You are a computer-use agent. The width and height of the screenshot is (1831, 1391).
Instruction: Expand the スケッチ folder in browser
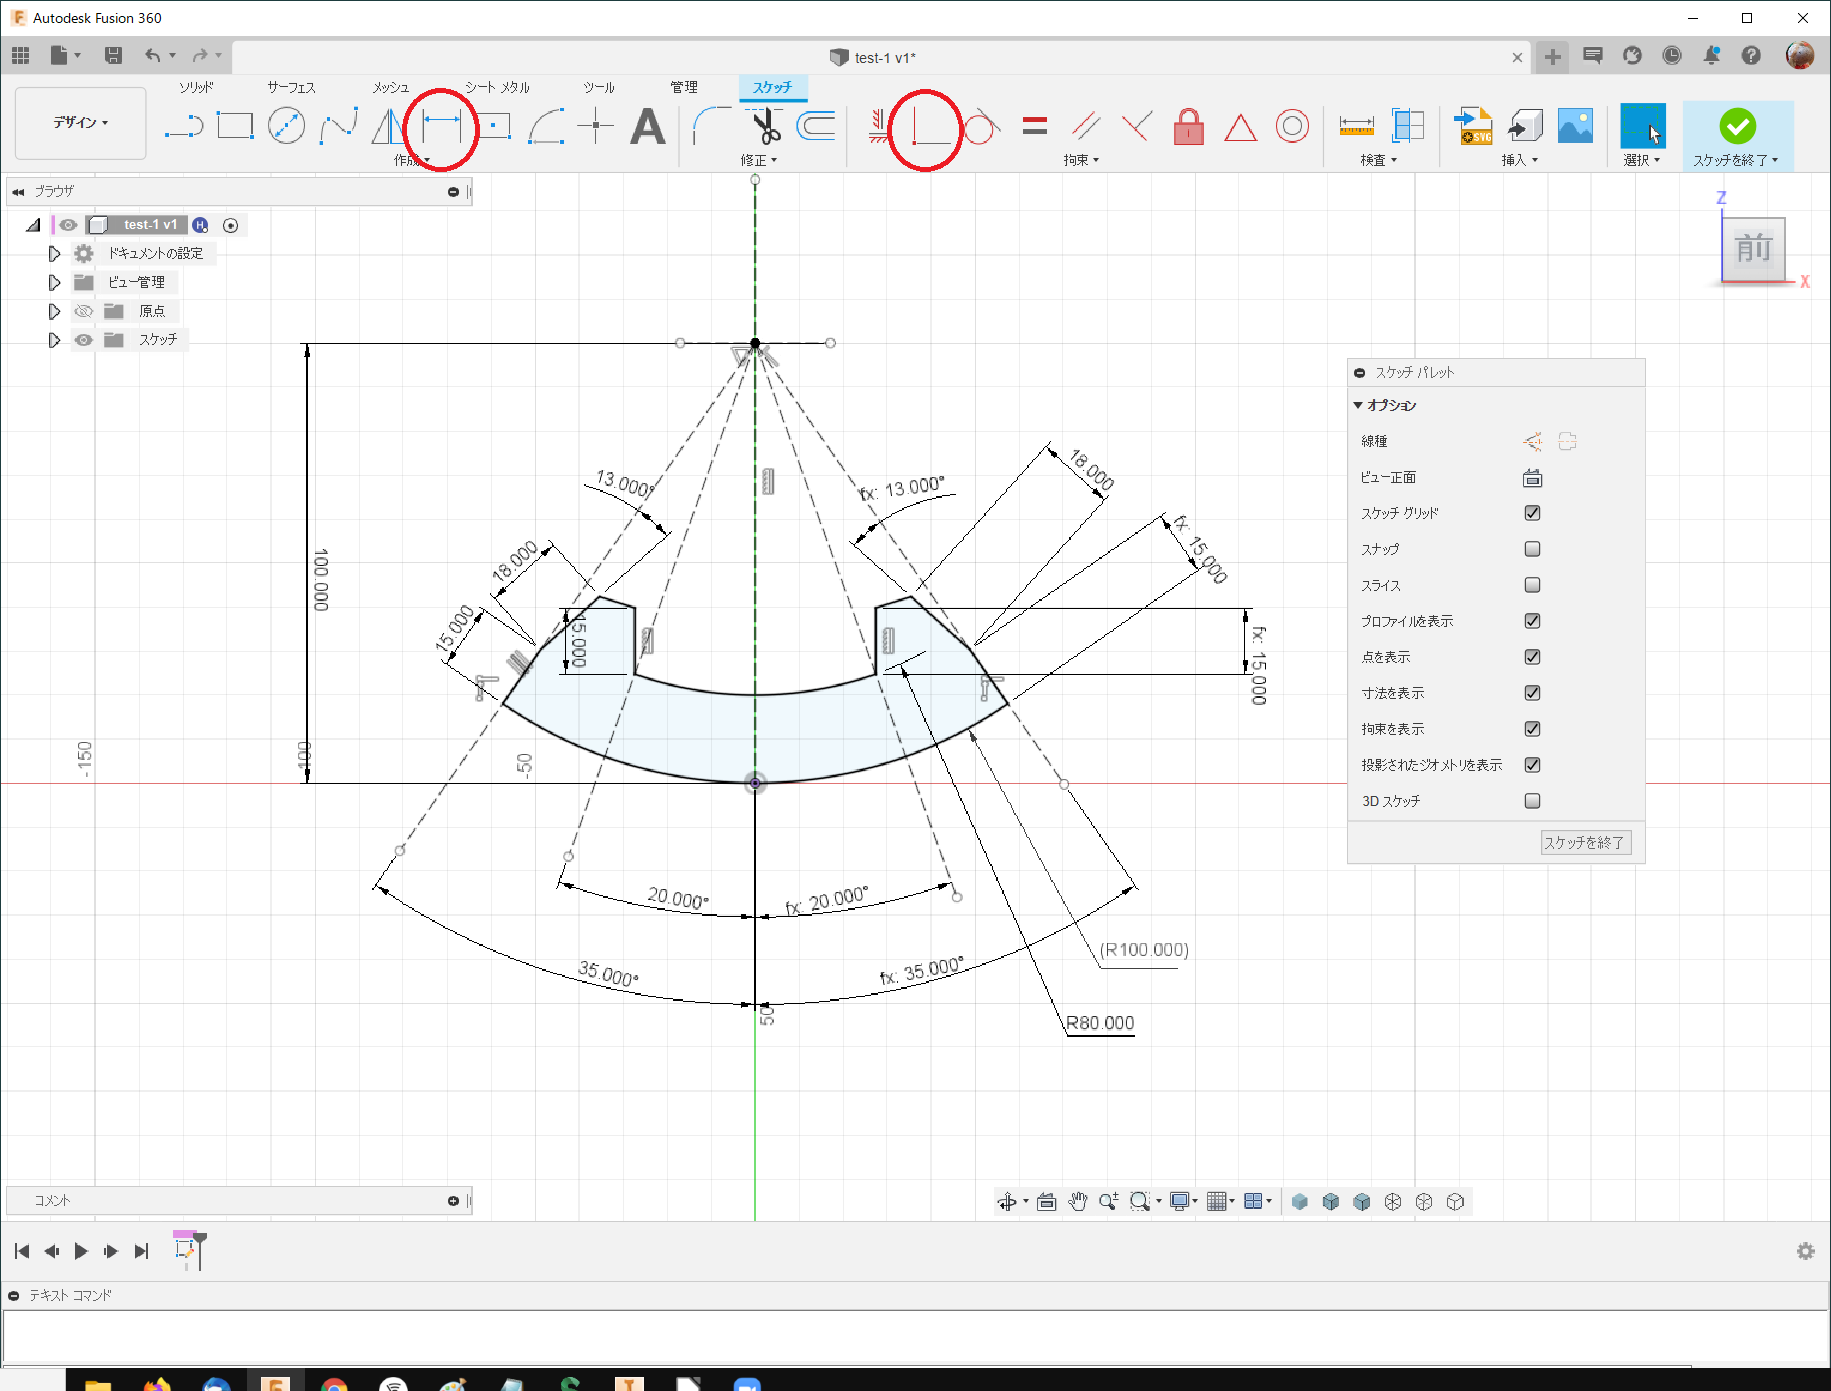point(54,340)
